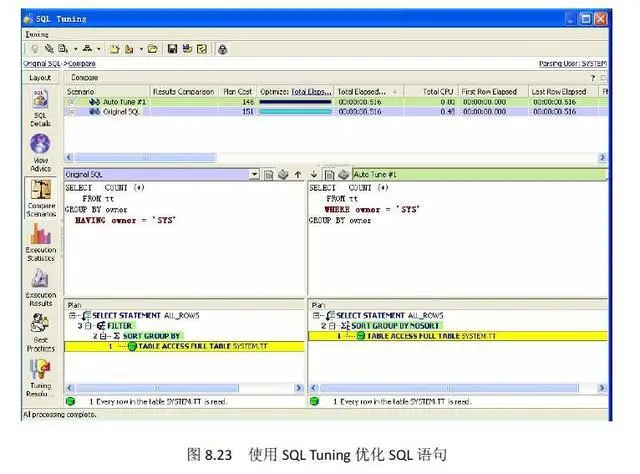Open View Advice in the layout sidebar
Screen dimensions: 640x474
point(40,153)
